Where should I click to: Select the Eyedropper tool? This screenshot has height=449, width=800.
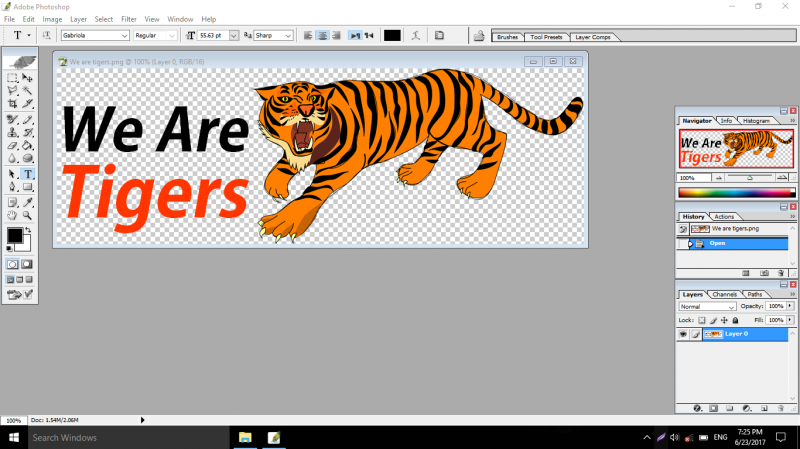[x=28, y=203]
